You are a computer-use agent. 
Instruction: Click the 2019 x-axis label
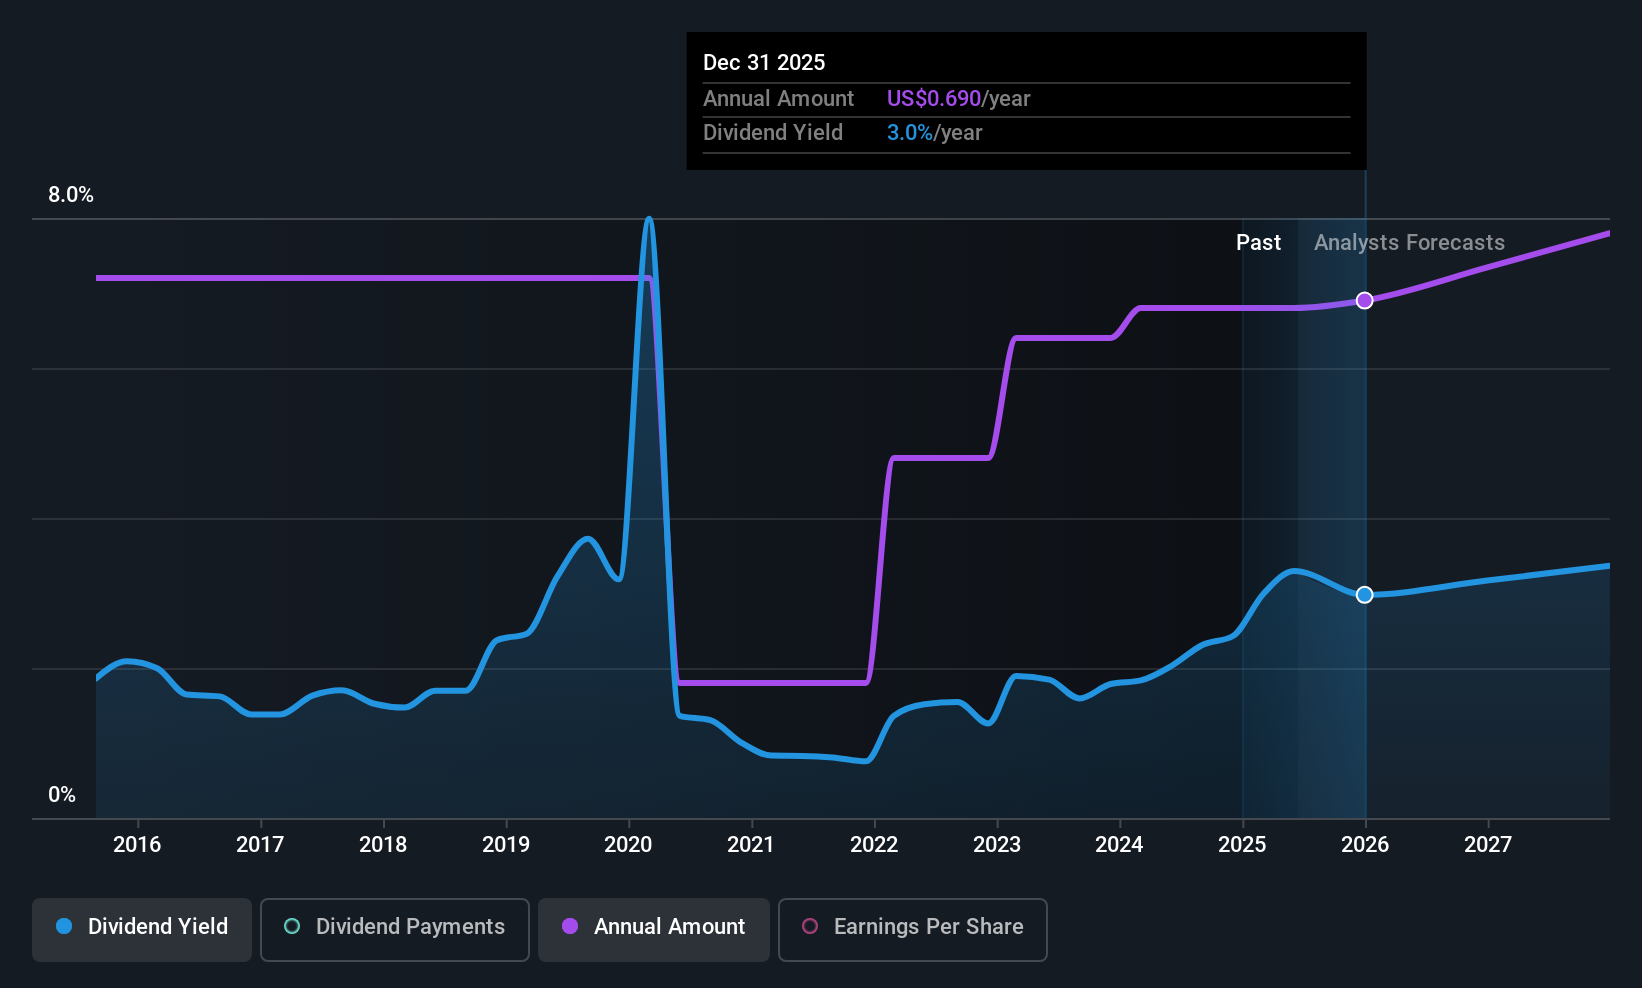click(x=506, y=845)
